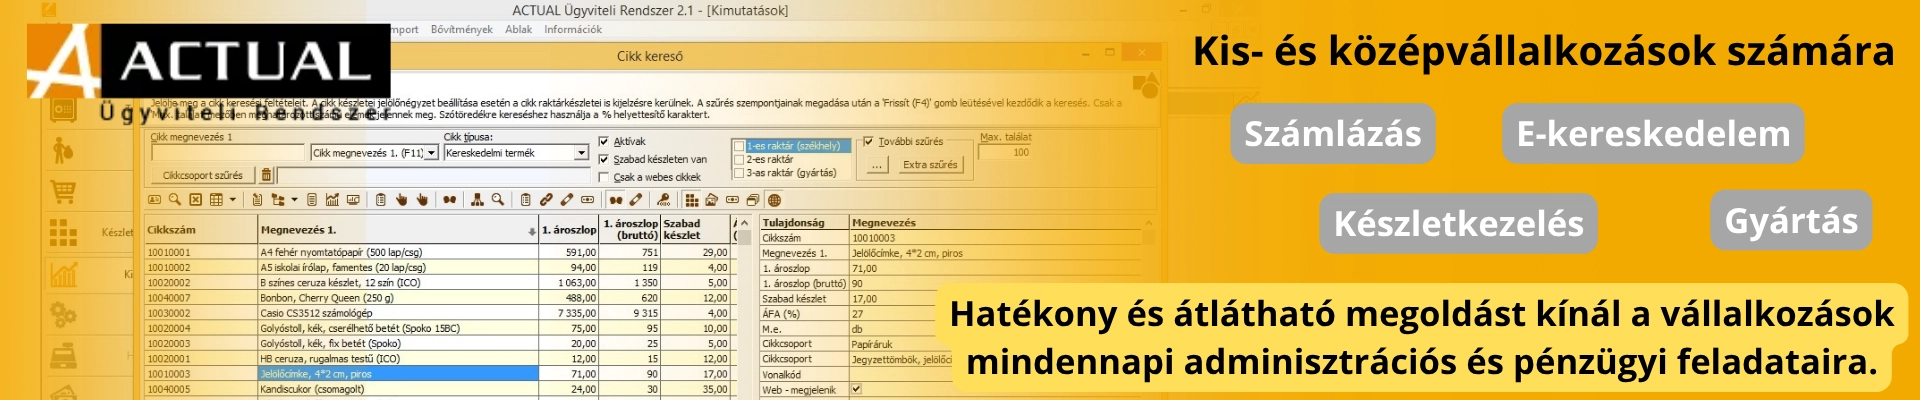Click the Gyártás badge
Image resolution: width=1920 pixels, height=400 pixels.
[1791, 220]
